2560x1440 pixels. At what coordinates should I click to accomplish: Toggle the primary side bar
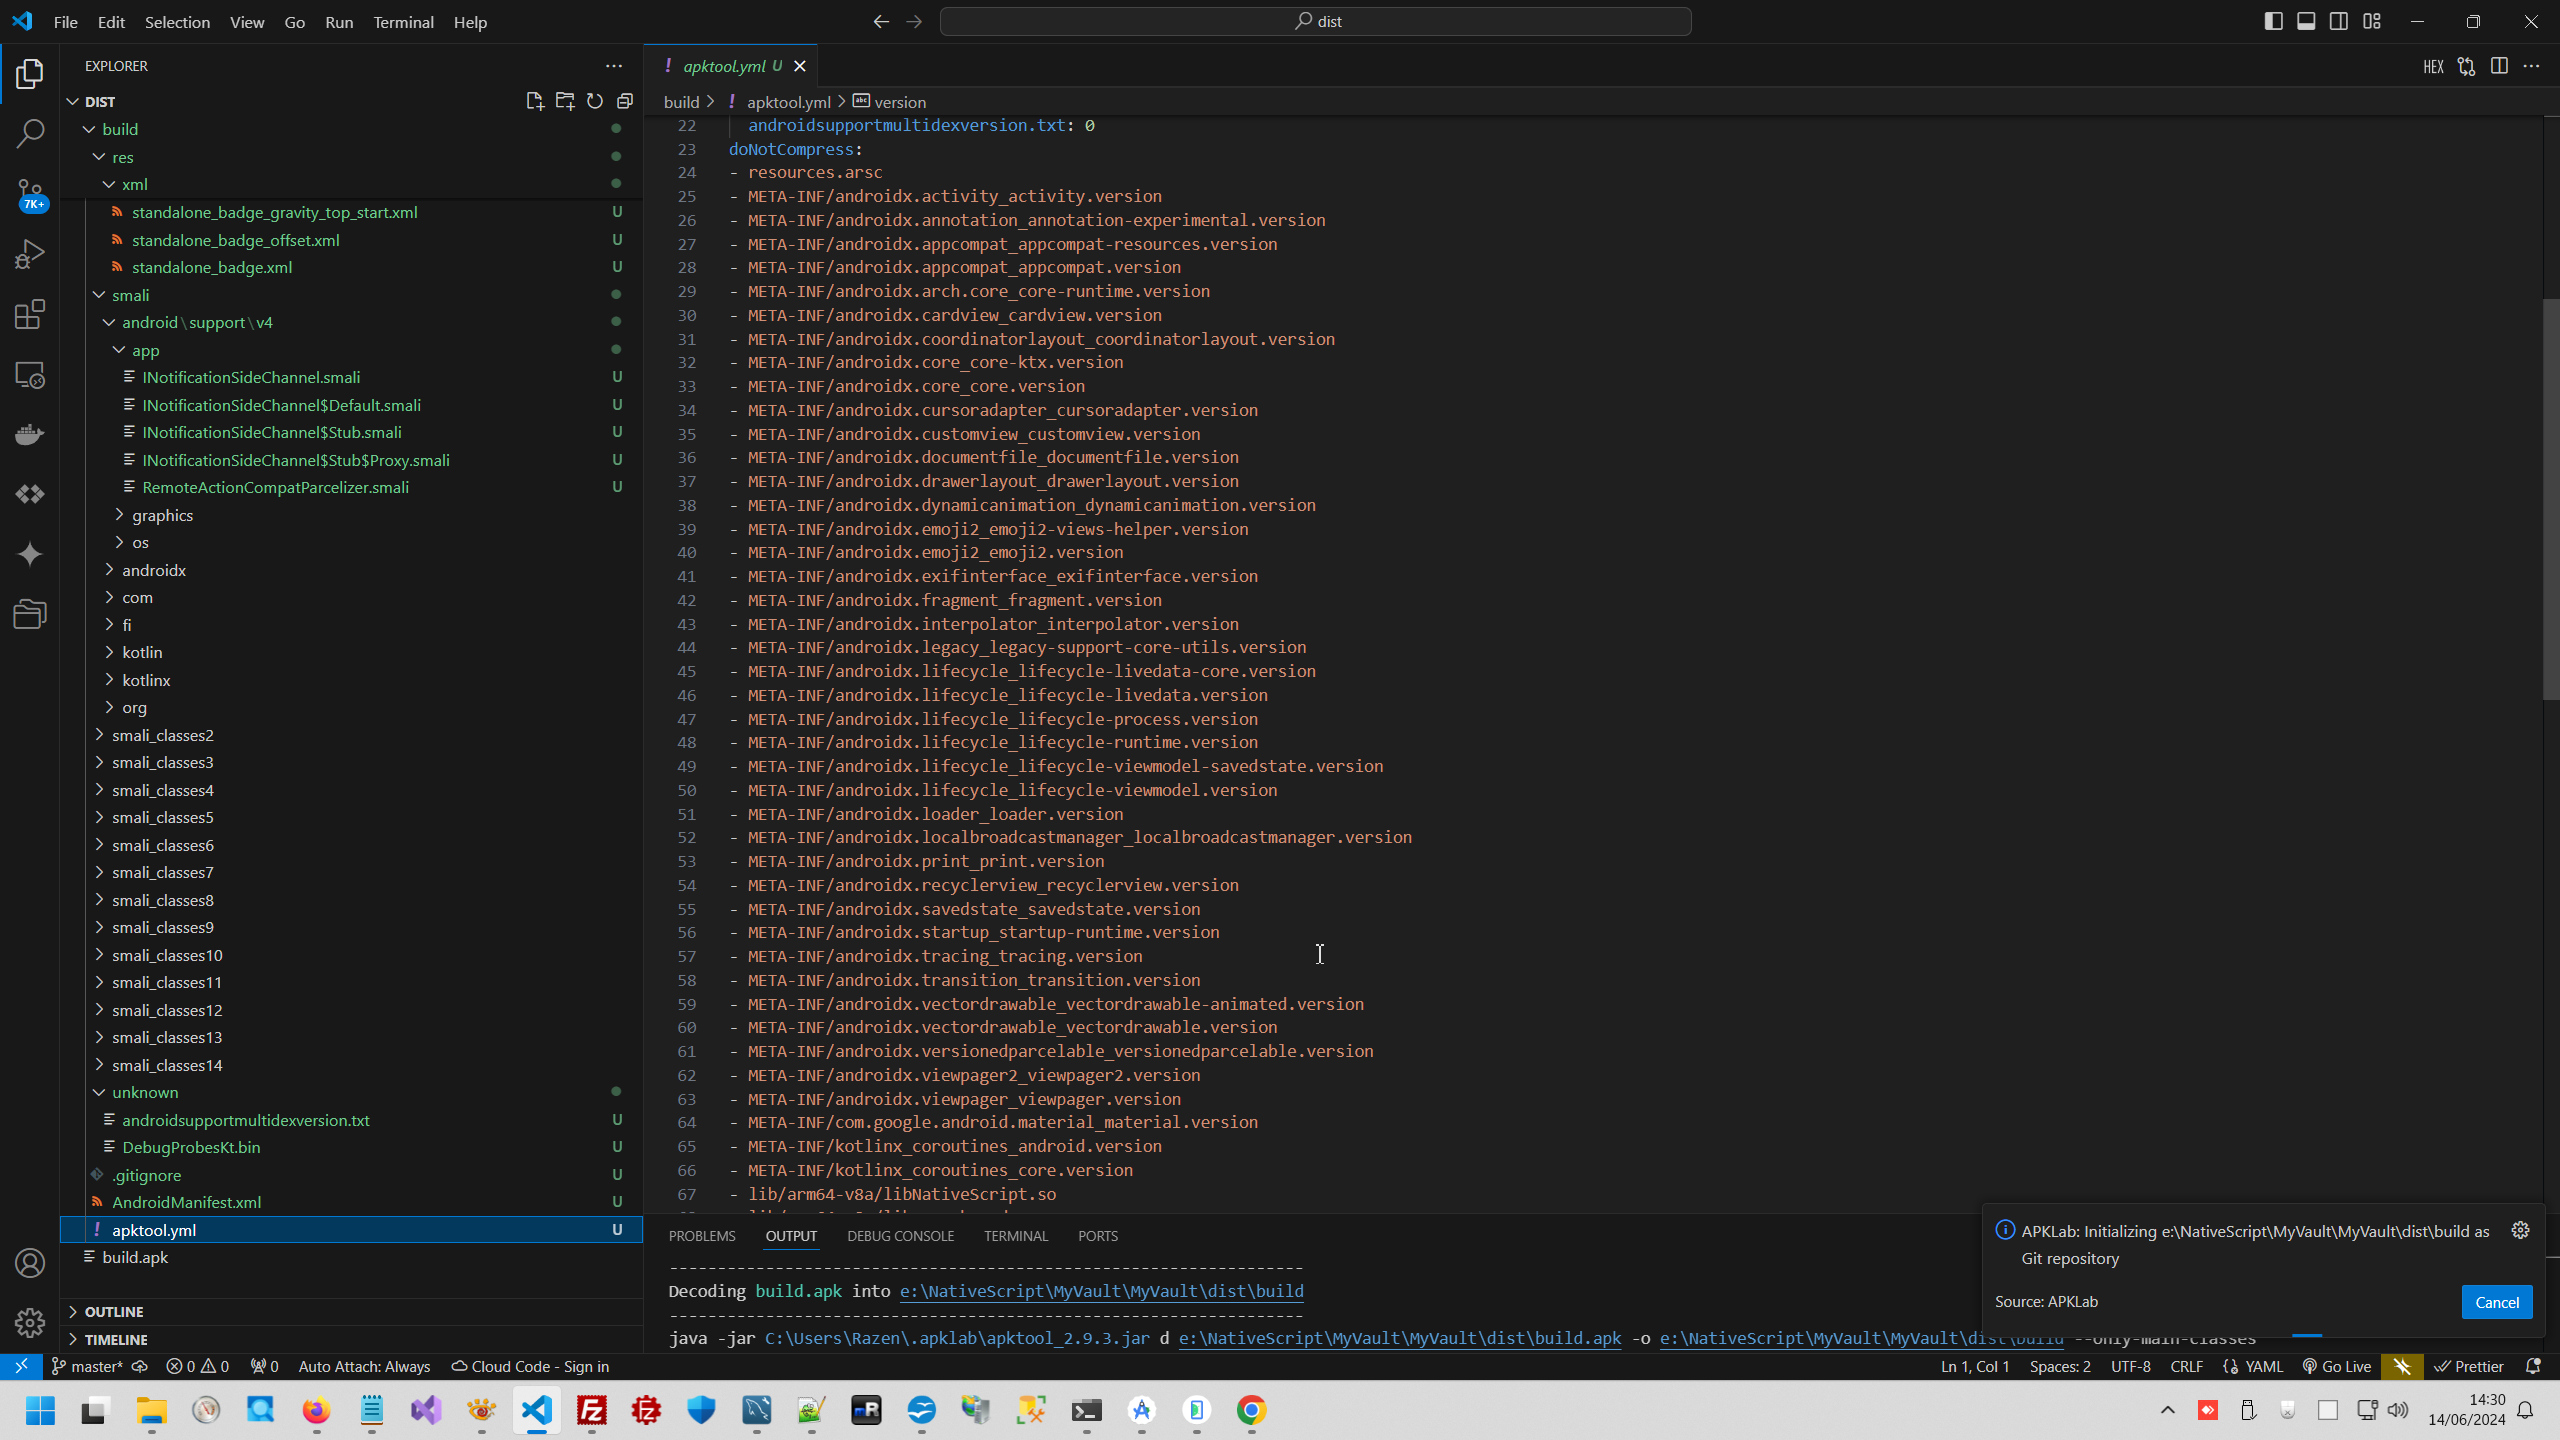2274,20
